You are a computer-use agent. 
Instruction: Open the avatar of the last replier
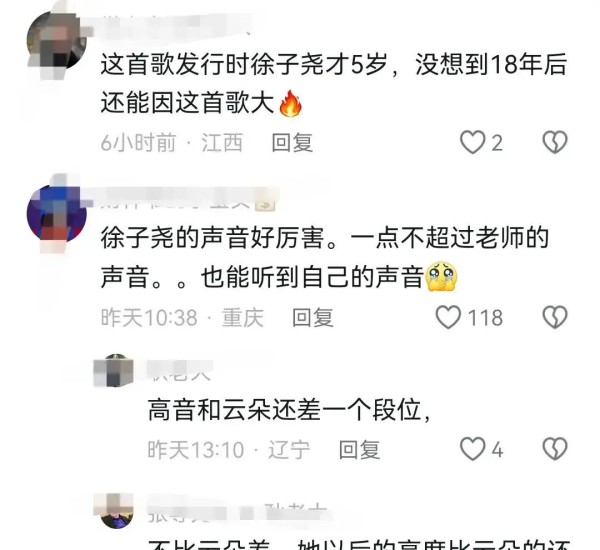116,511
